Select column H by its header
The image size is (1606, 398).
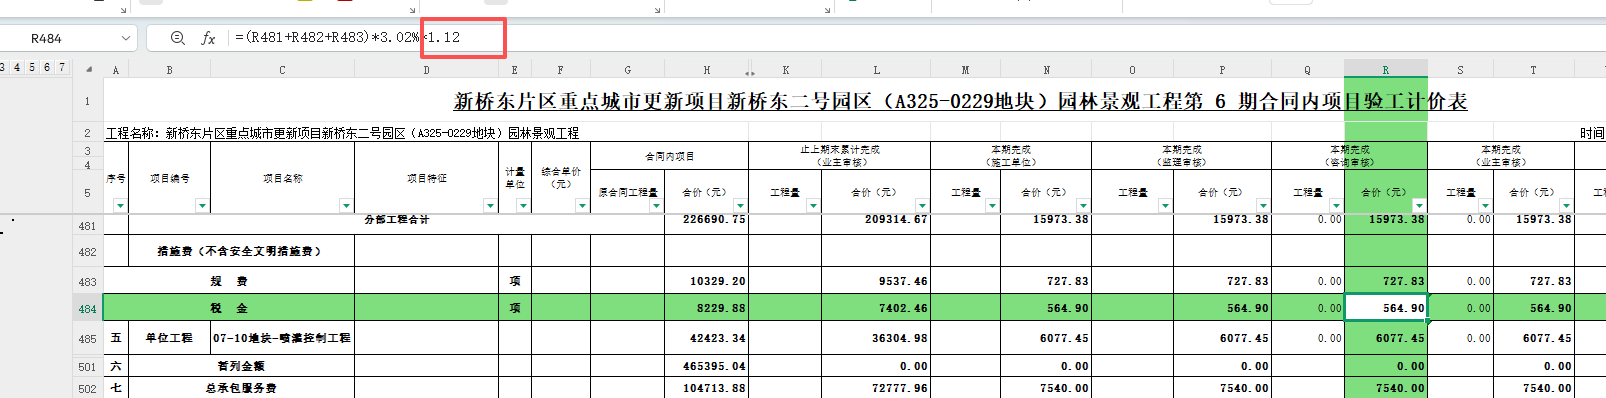click(x=706, y=69)
